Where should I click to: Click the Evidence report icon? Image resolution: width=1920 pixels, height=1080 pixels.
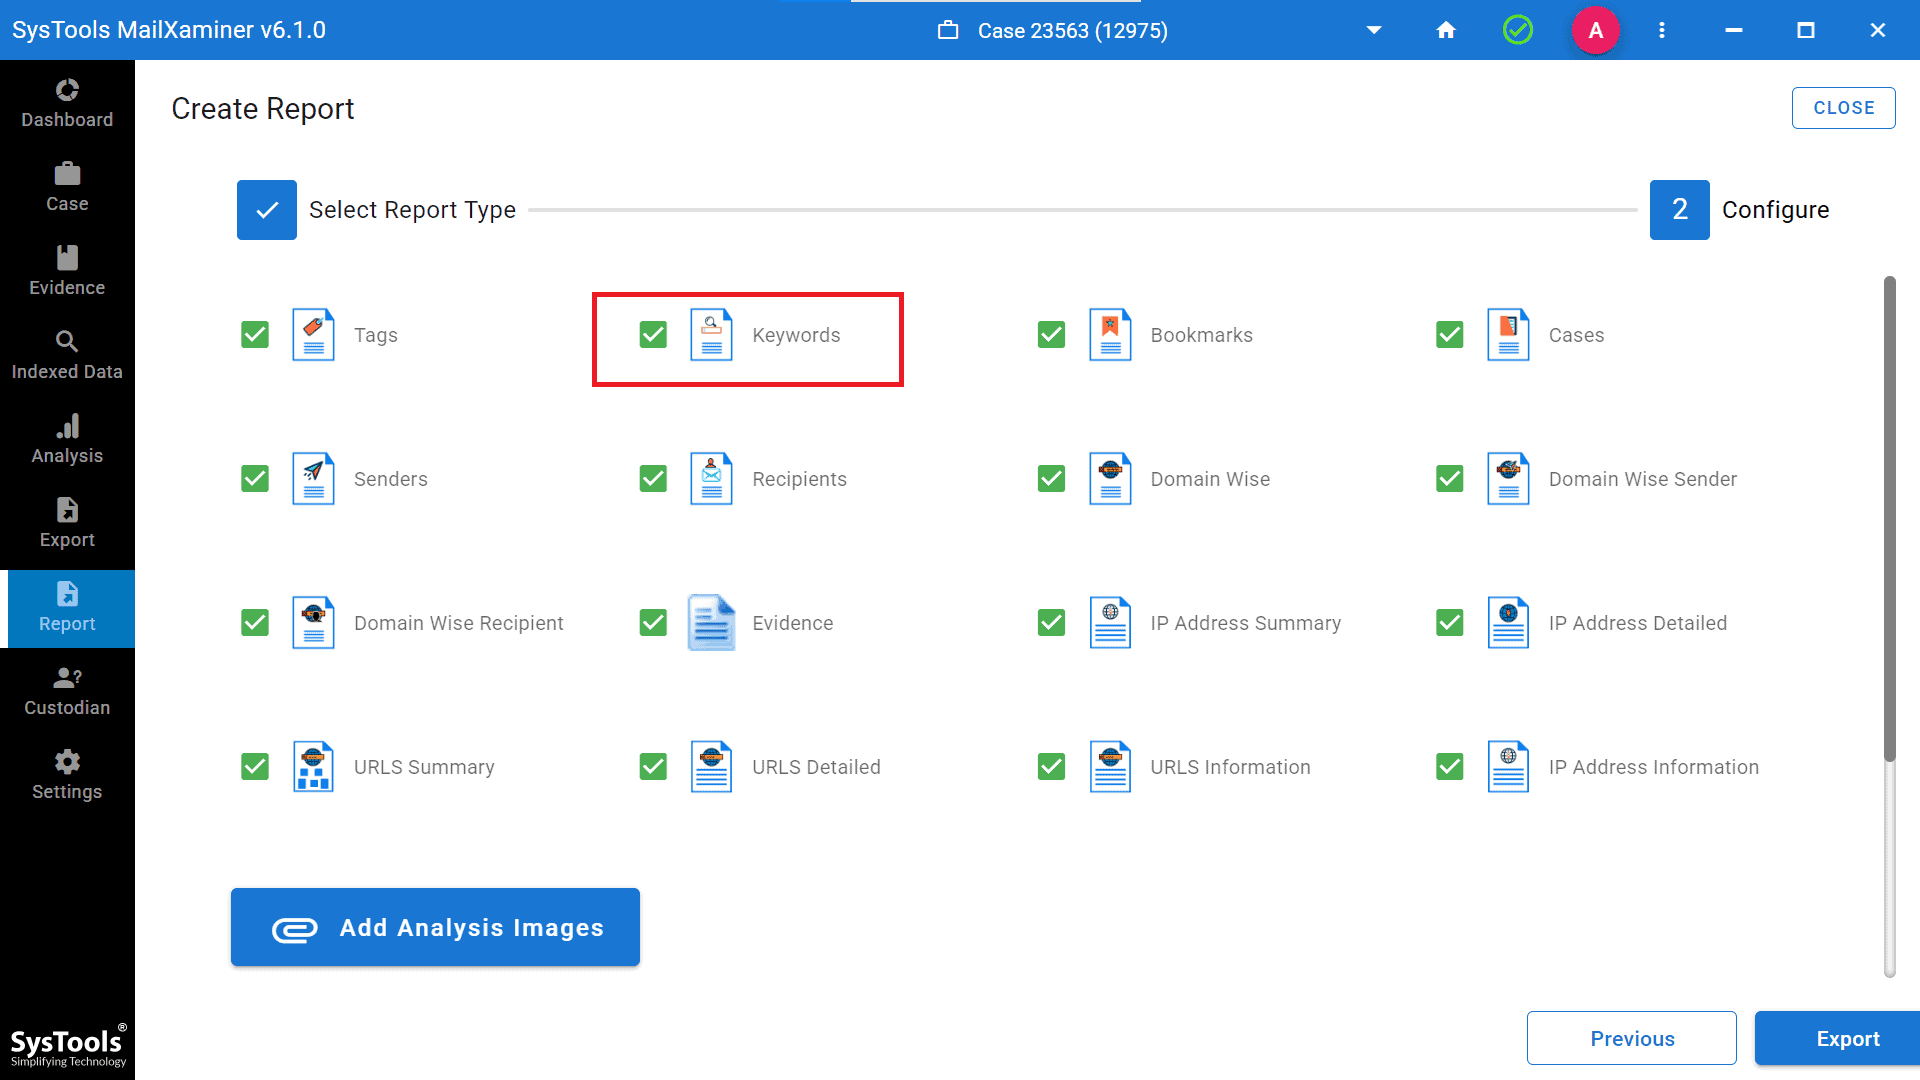711,622
